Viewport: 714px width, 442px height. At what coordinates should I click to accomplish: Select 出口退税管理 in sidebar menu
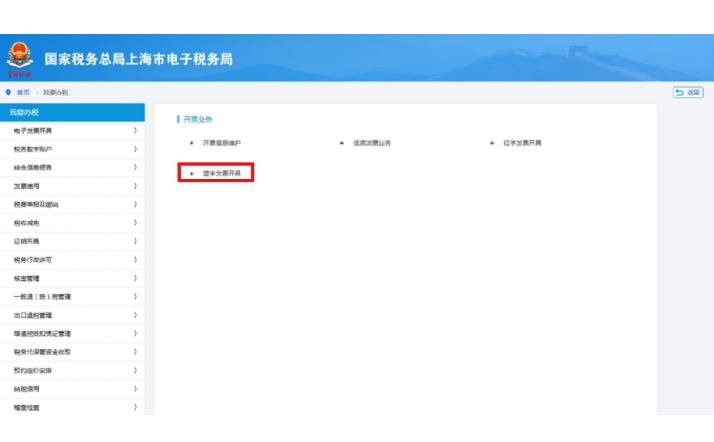[x=33, y=315]
